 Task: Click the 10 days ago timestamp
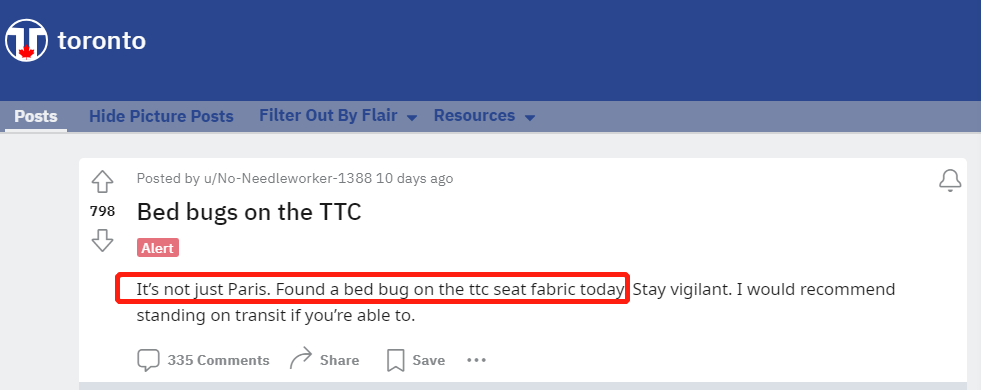[x=415, y=178]
